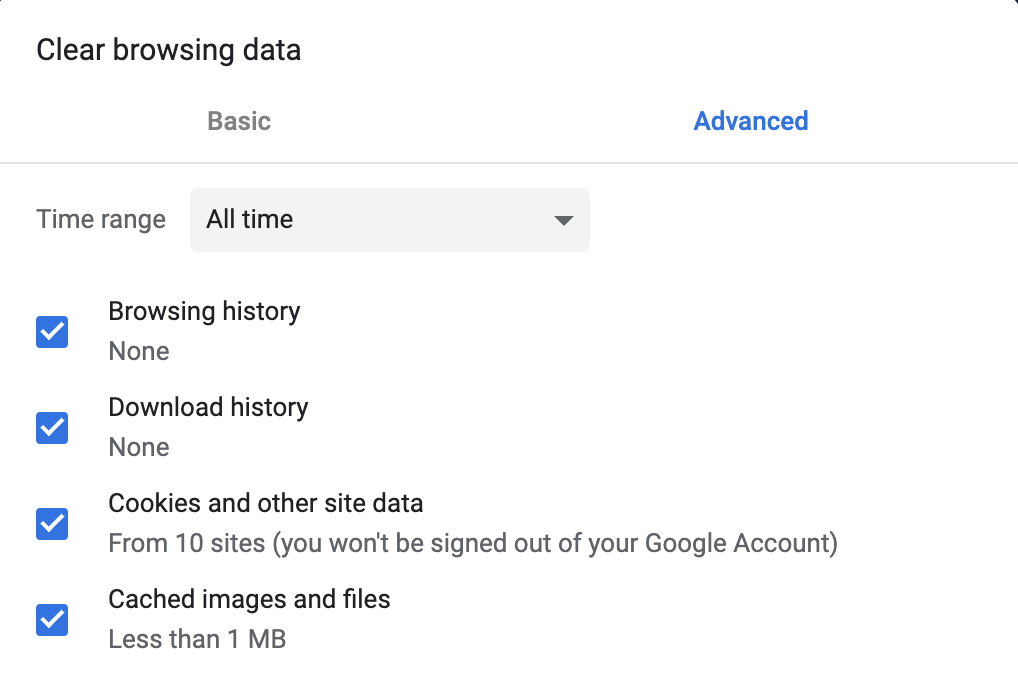Click the "Cookies and other site data" label

coord(265,503)
